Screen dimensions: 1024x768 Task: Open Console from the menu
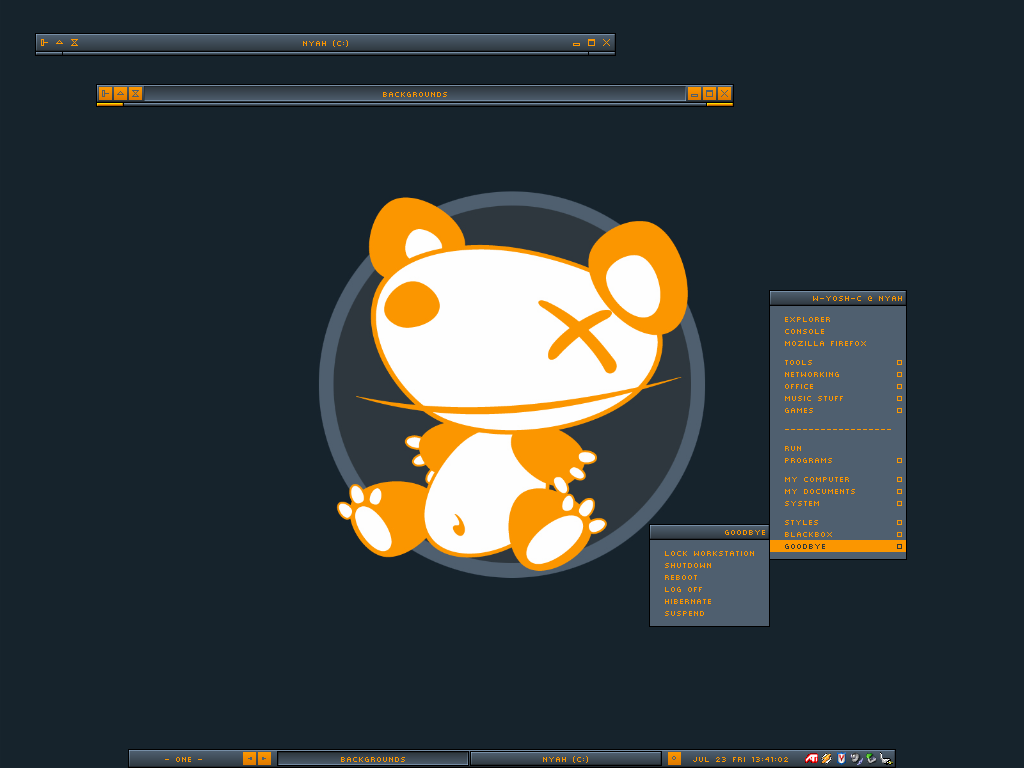pyautogui.click(x=838, y=331)
